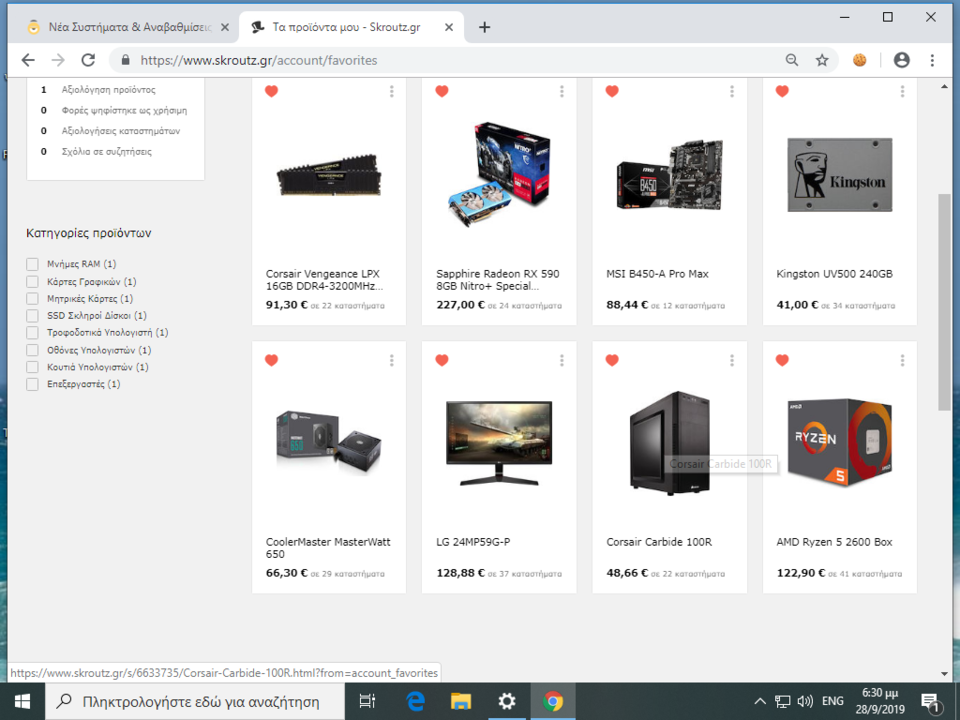Select the Τα προϊόντα μου - Skroutz.gr tab
Image resolution: width=960 pixels, height=720 pixels.
coord(347,27)
